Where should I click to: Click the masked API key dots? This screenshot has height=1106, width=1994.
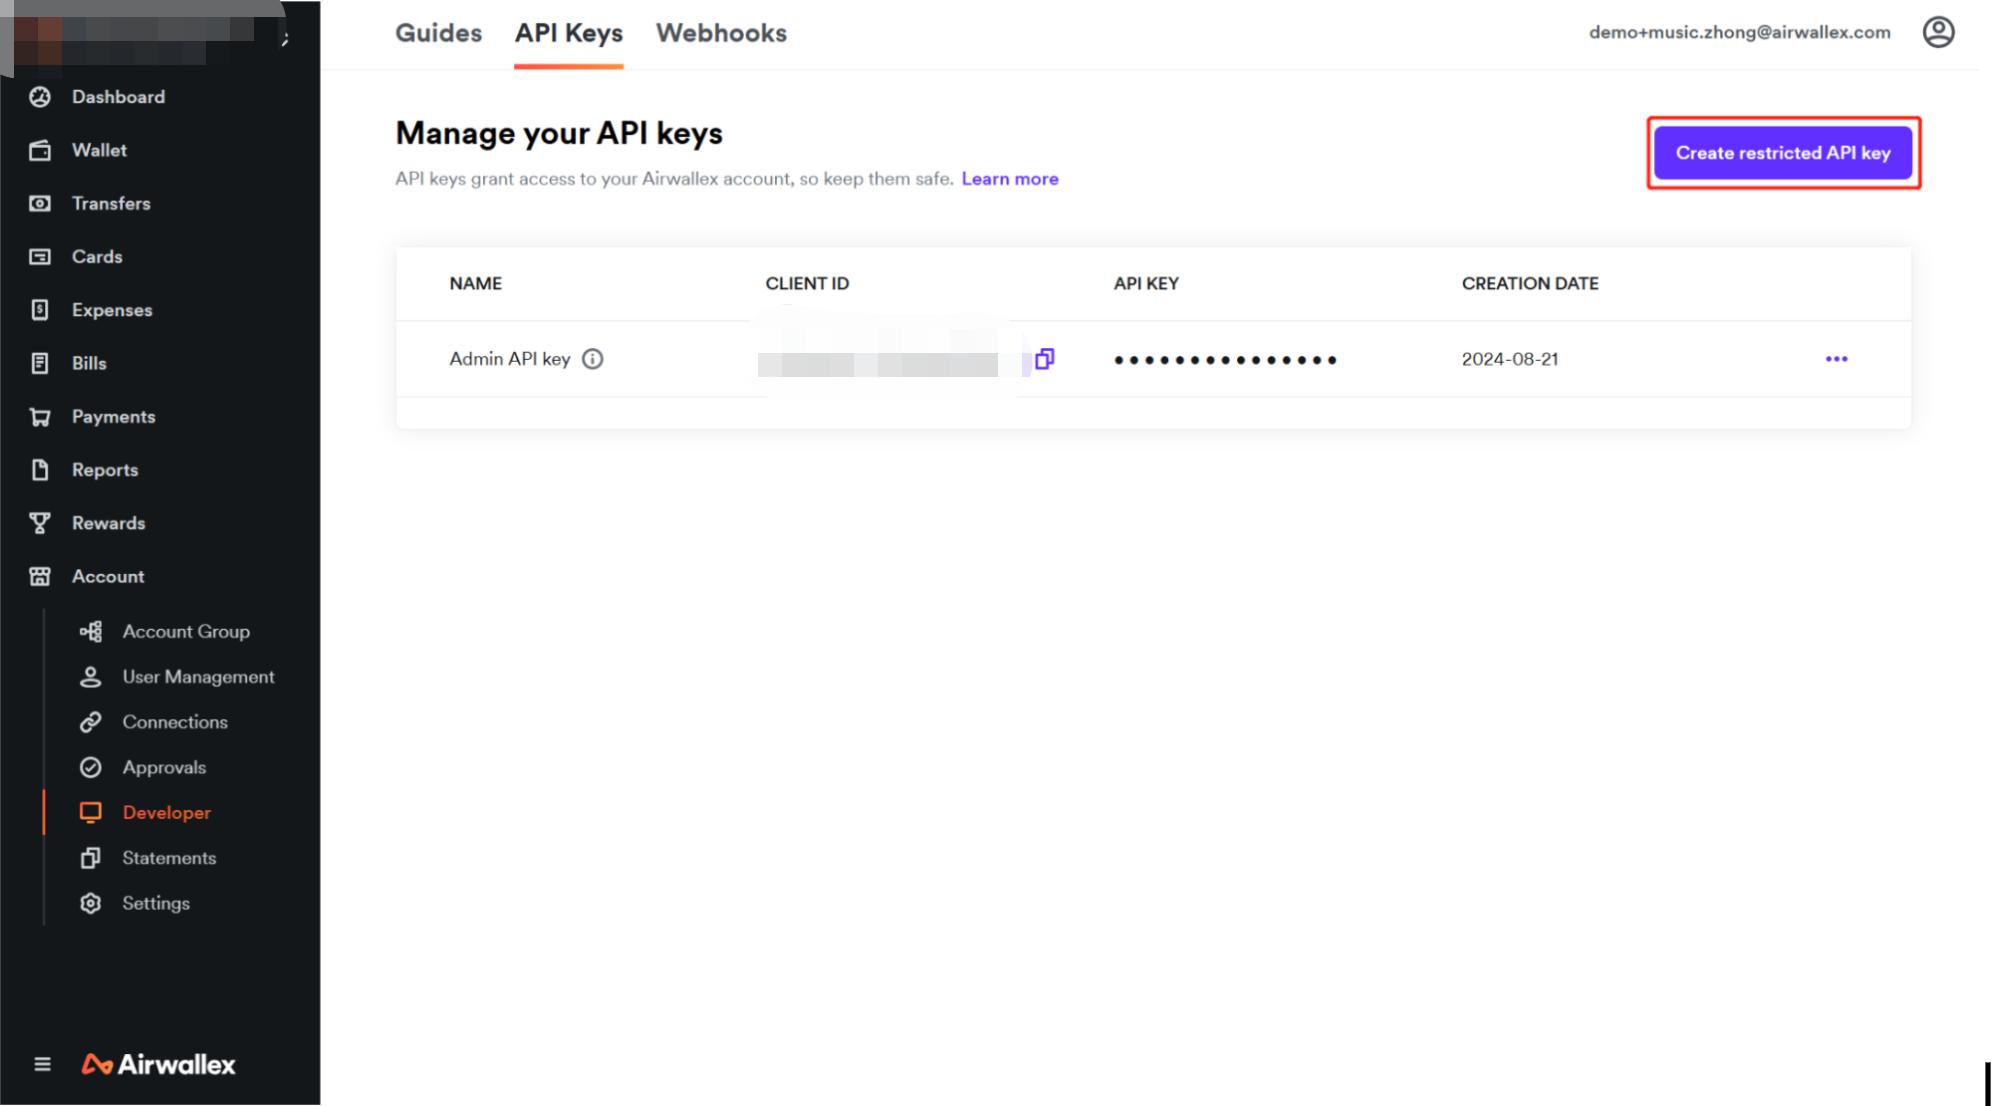(x=1225, y=360)
